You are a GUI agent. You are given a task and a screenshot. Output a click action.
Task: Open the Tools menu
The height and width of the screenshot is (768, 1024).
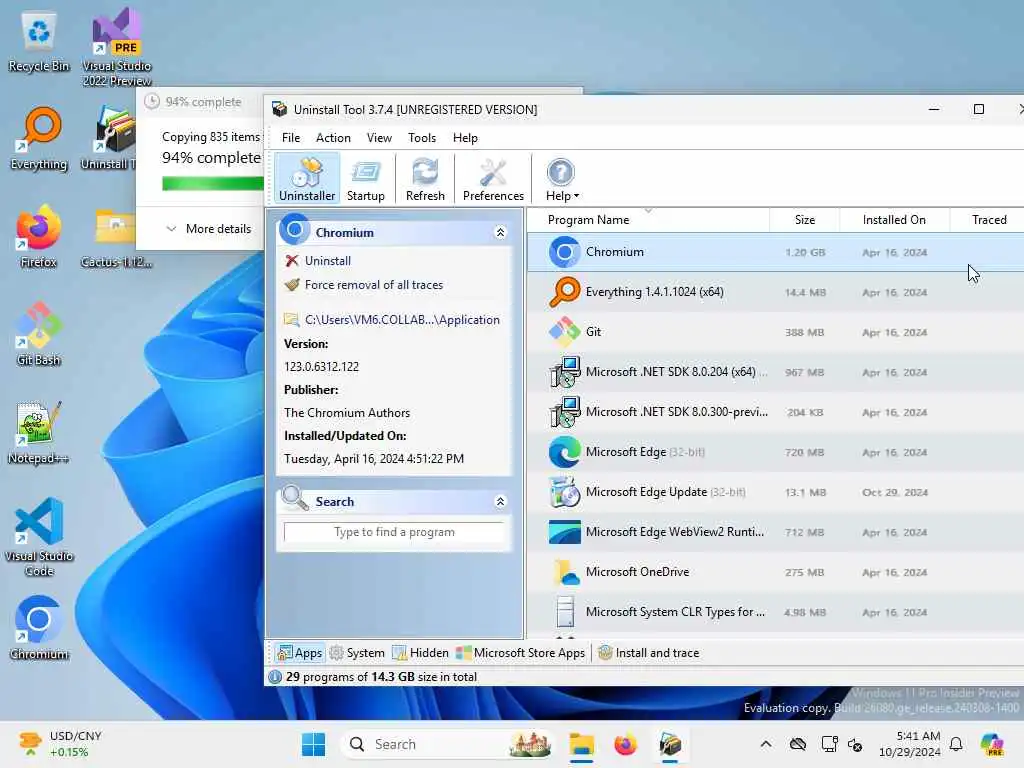pyautogui.click(x=422, y=138)
